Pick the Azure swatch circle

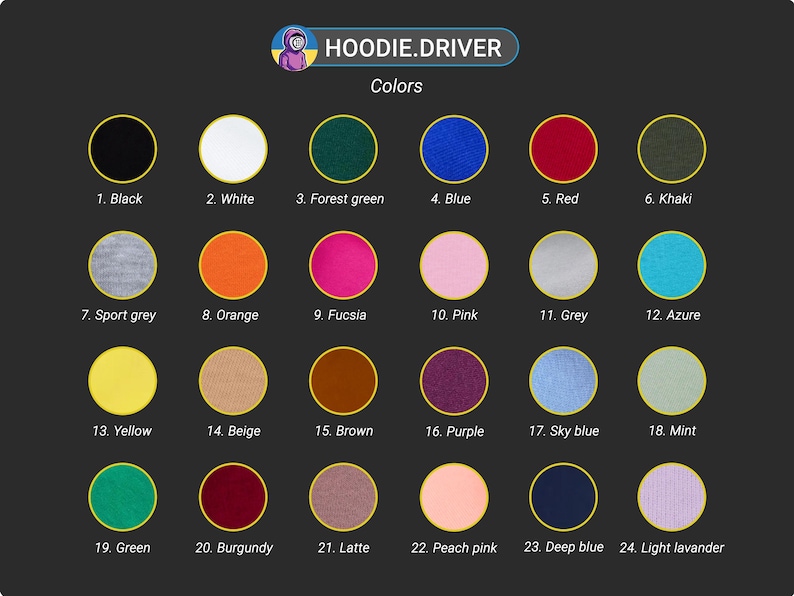(672, 265)
